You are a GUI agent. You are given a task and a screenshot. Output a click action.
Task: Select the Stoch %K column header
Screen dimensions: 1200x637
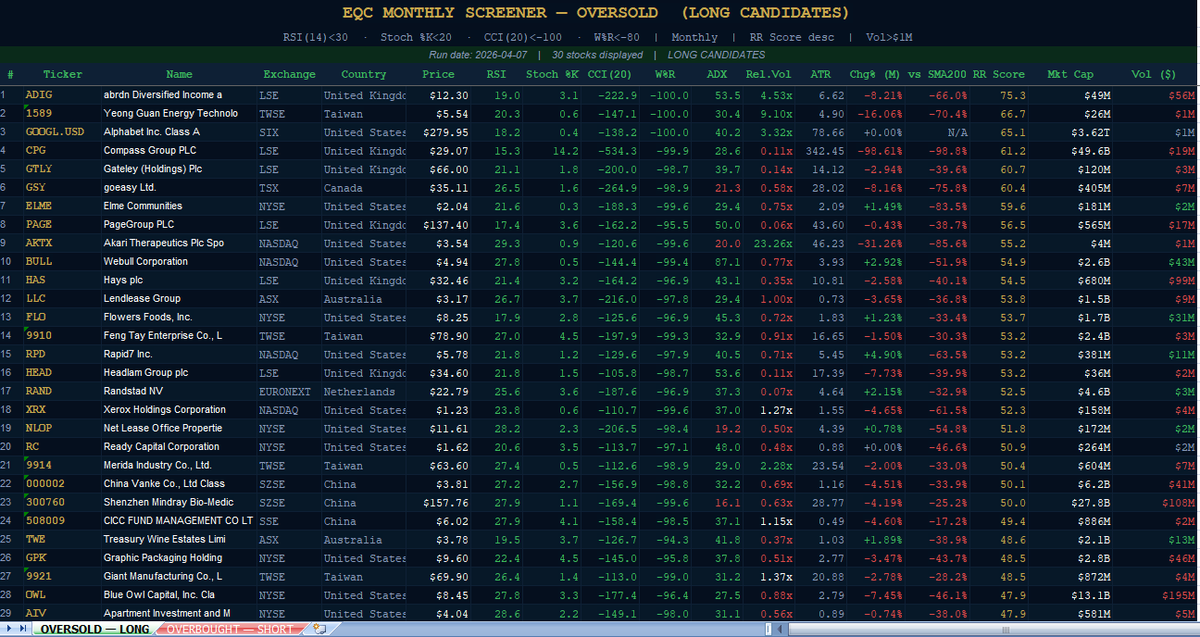(x=552, y=74)
